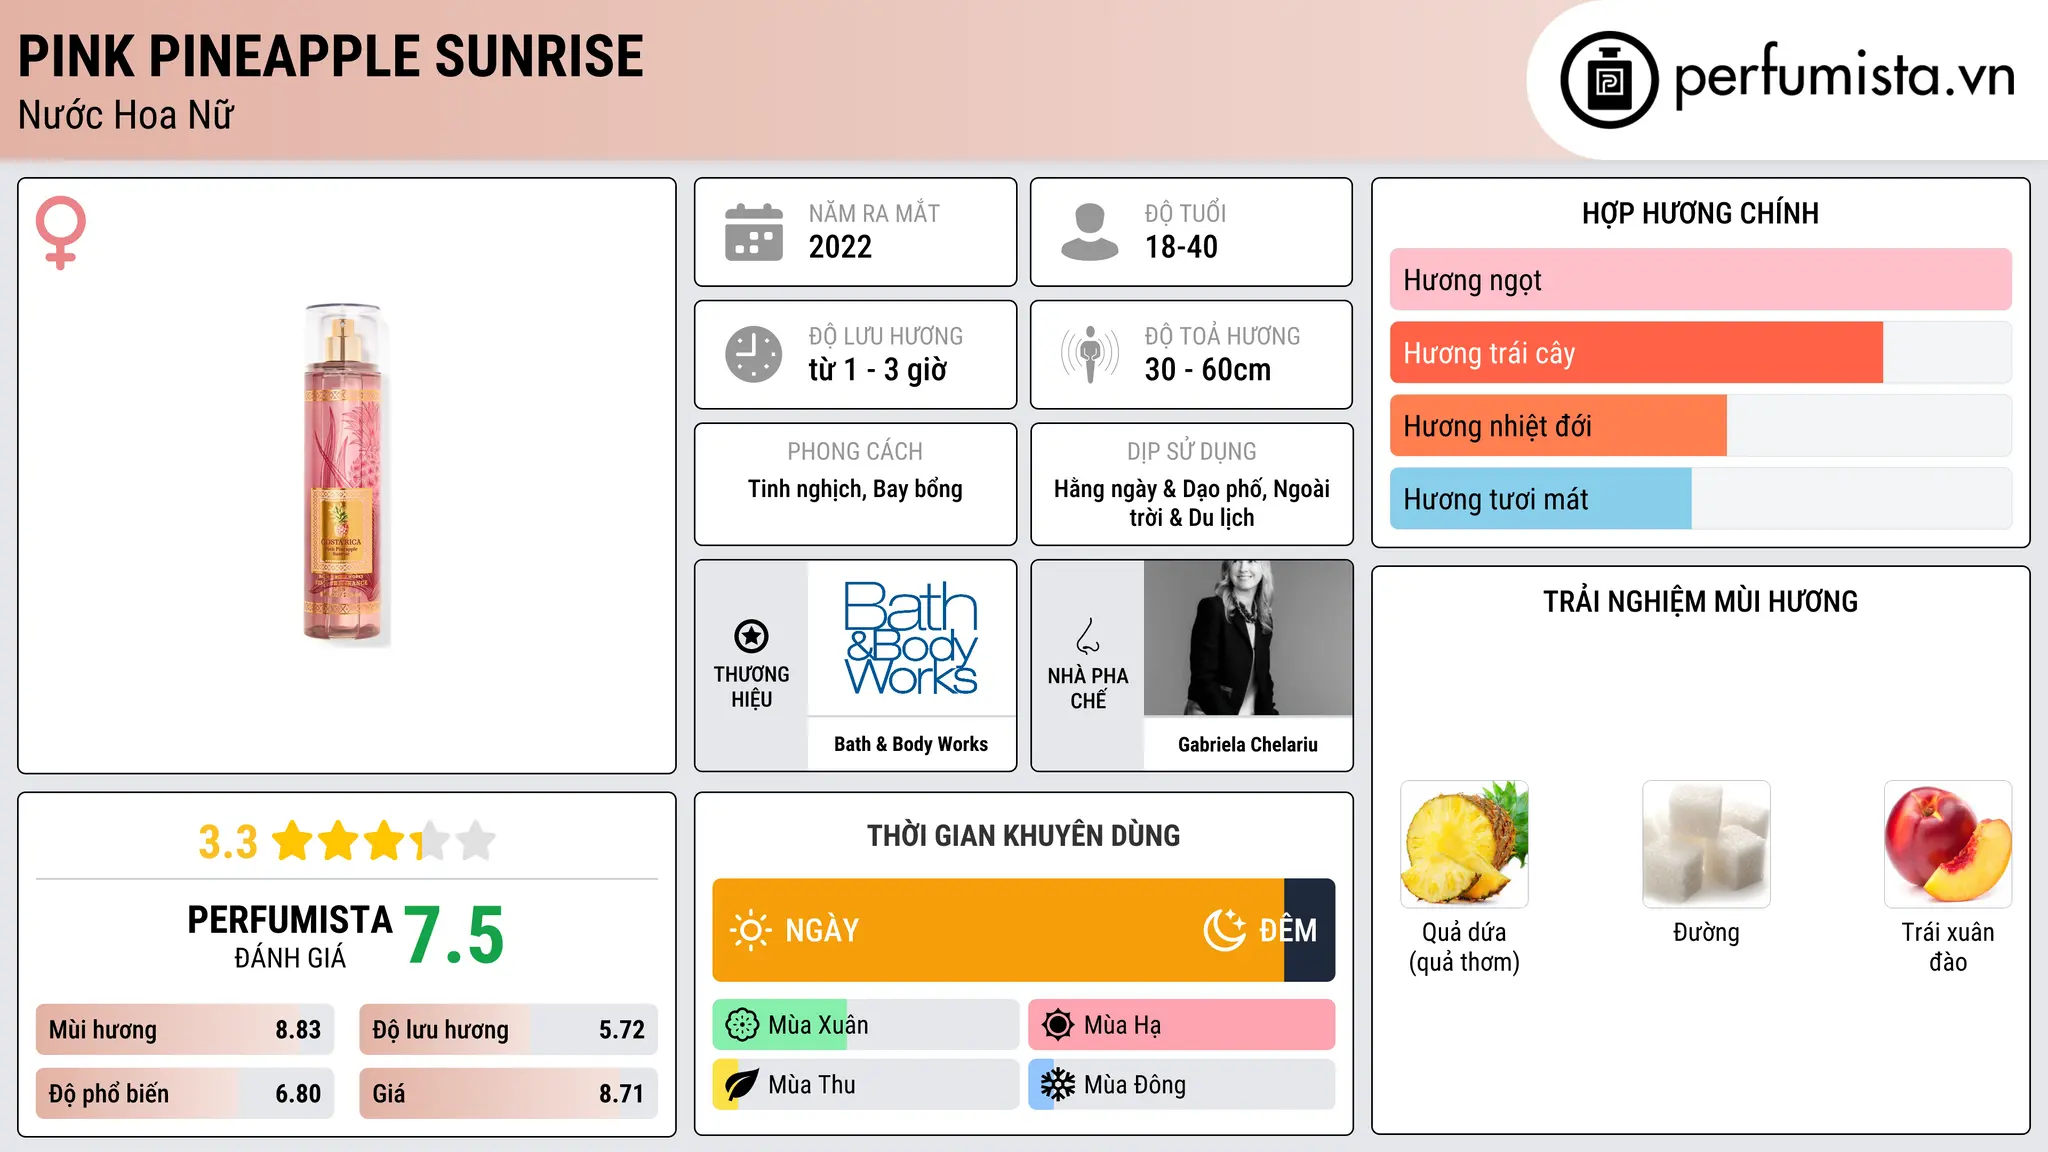Click the Nước Hoa Nữ subtitle
2048x1152 pixels.
point(126,115)
